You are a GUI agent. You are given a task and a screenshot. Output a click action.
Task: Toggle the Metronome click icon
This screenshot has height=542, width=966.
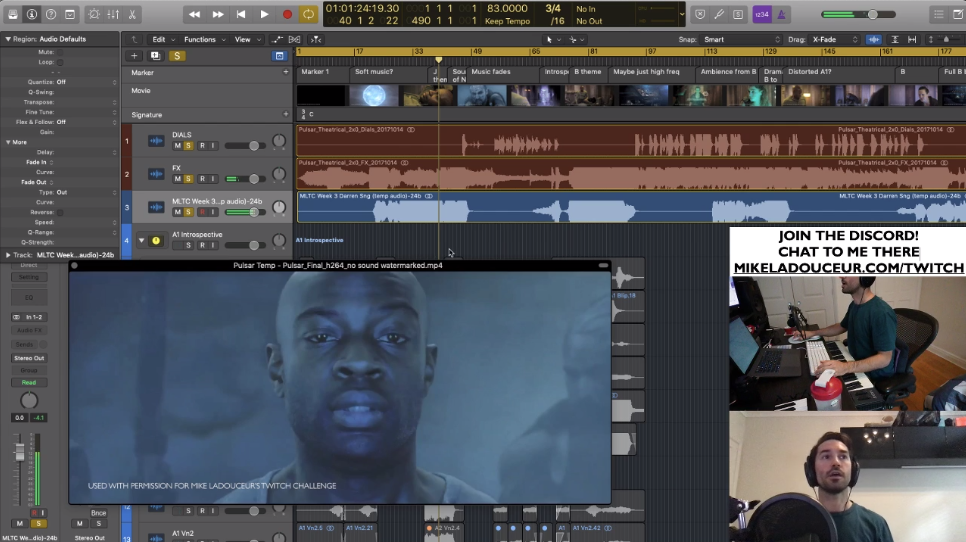(781, 14)
